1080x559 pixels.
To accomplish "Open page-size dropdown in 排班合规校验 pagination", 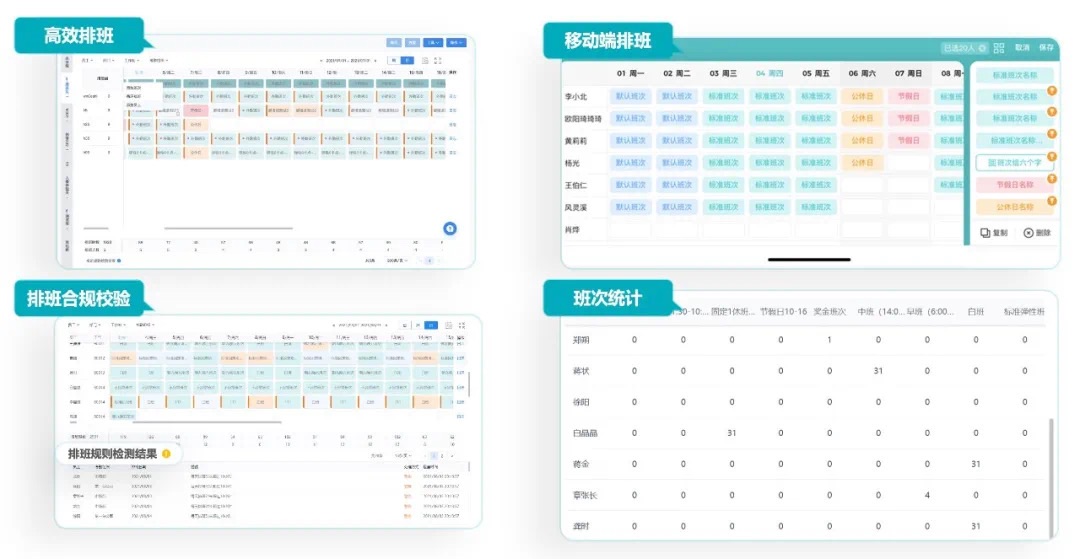I will pos(403,456).
